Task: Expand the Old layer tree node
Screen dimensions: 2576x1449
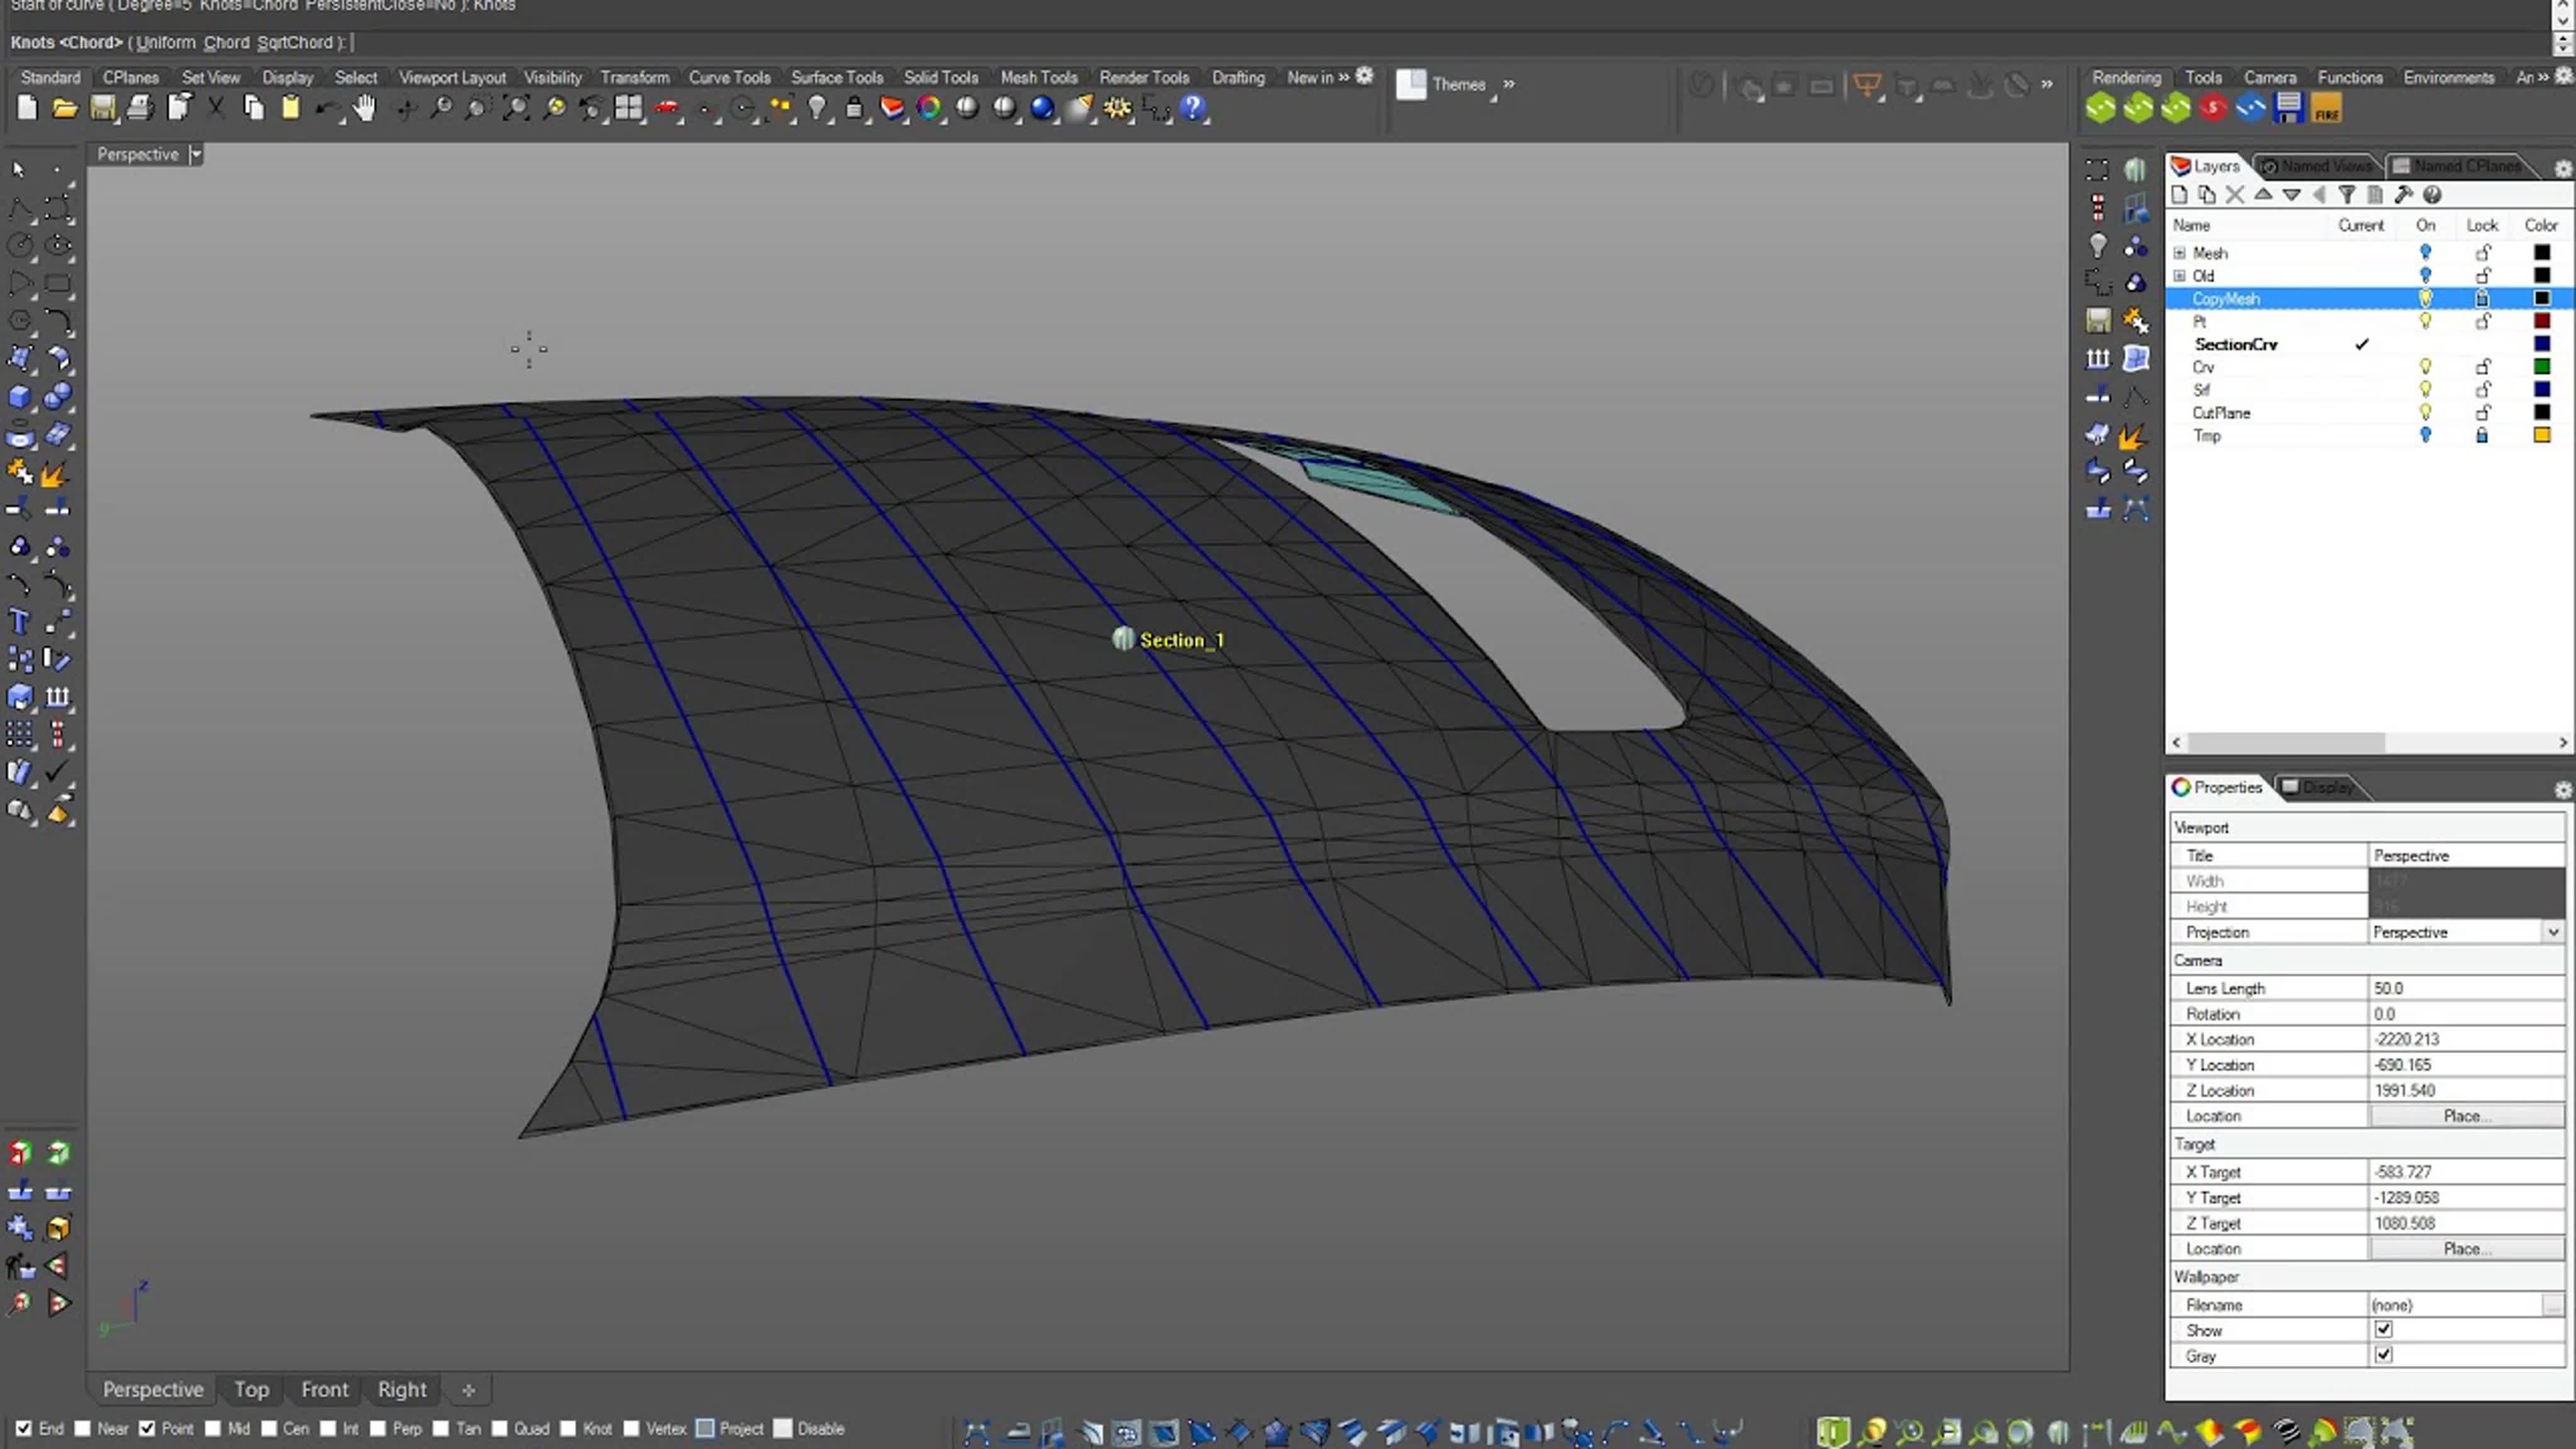Action: [x=2180, y=276]
